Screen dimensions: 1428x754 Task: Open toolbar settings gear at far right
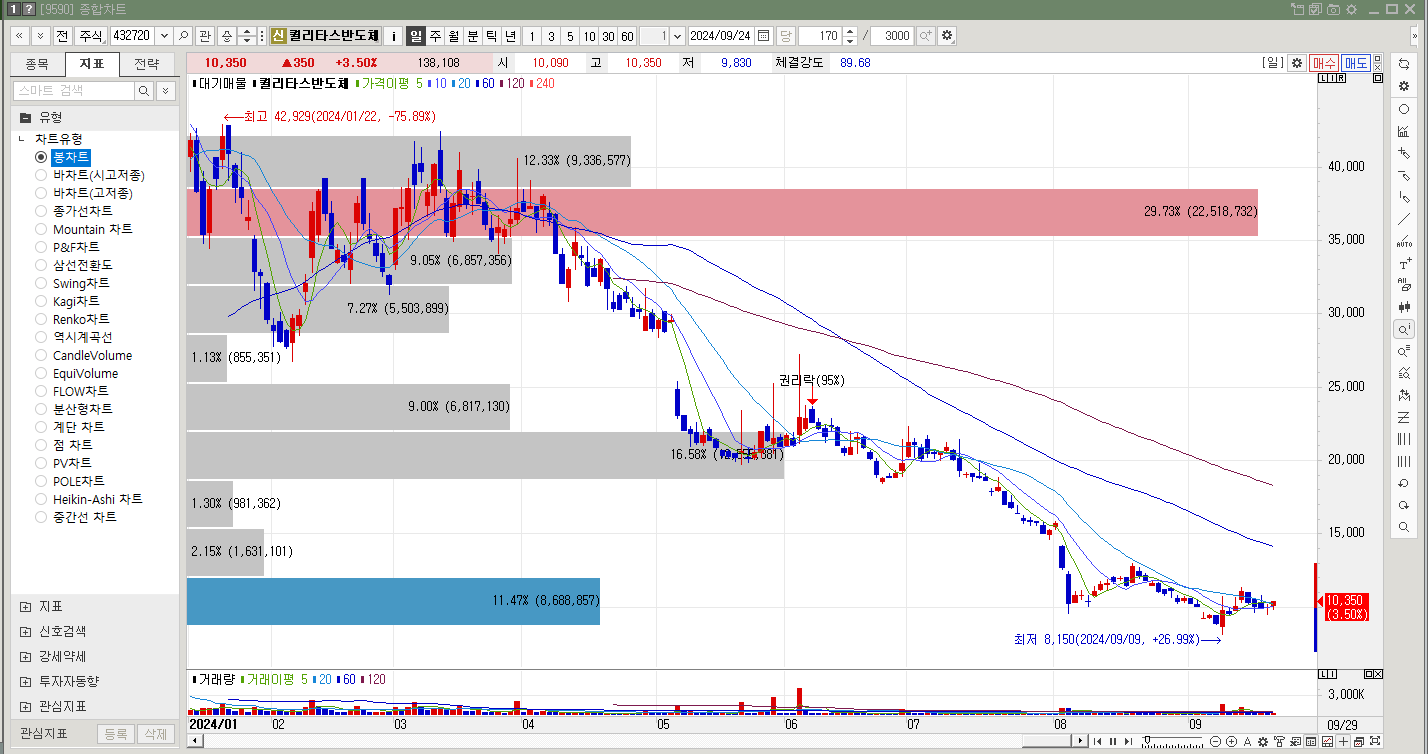(x=947, y=36)
